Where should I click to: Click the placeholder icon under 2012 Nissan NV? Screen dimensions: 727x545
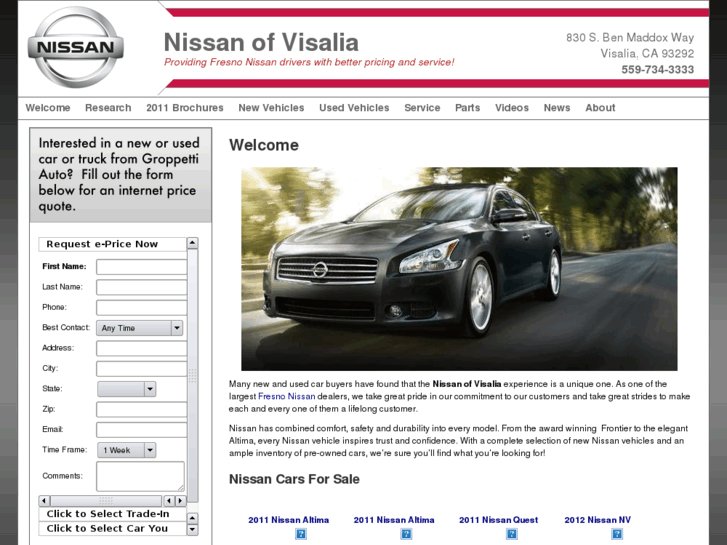click(x=617, y=534)
